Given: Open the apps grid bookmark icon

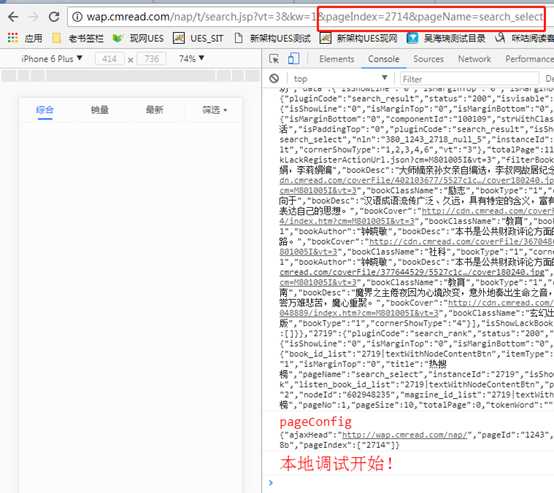Looking at the screenshot, I should coord(13,38).
